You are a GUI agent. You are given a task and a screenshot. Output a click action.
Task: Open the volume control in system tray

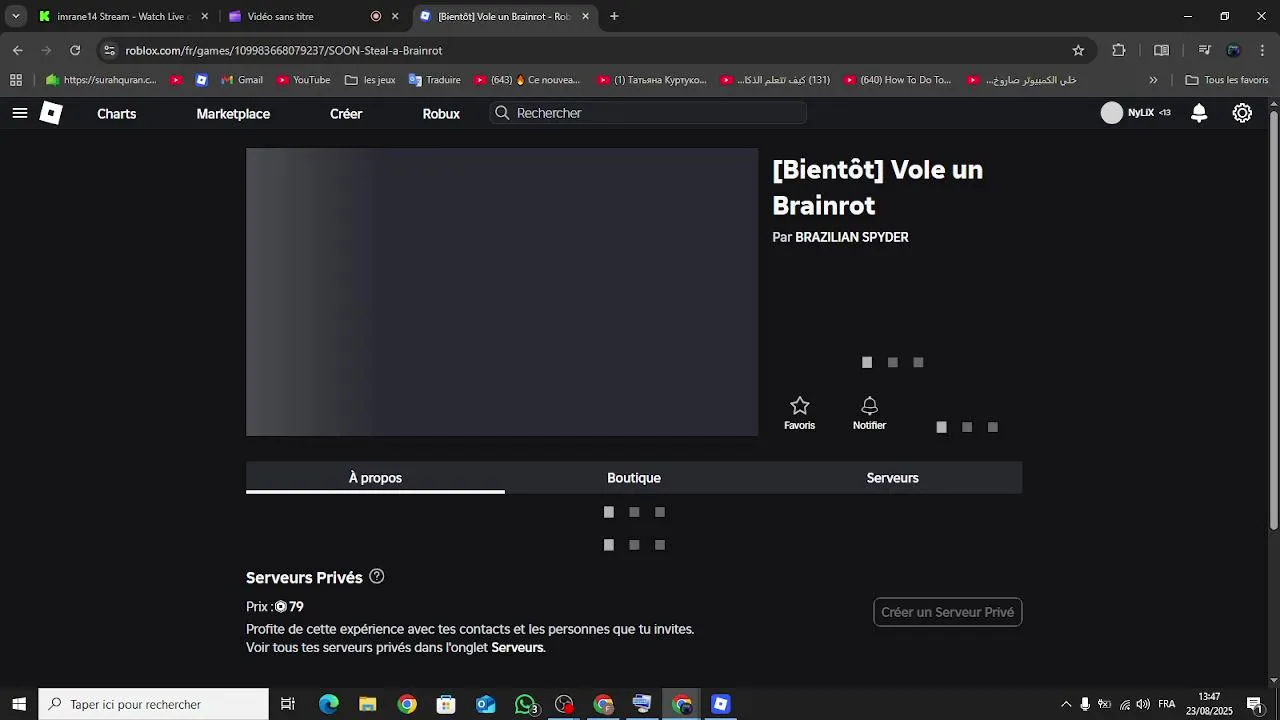[1143, 704]
